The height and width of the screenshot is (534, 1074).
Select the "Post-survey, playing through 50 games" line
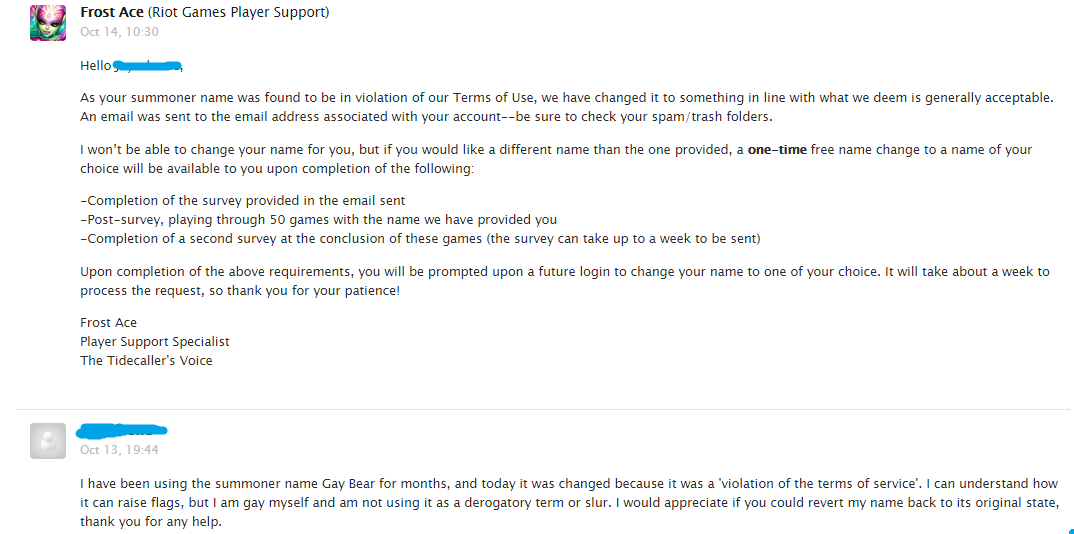click(x=319, y=220)
